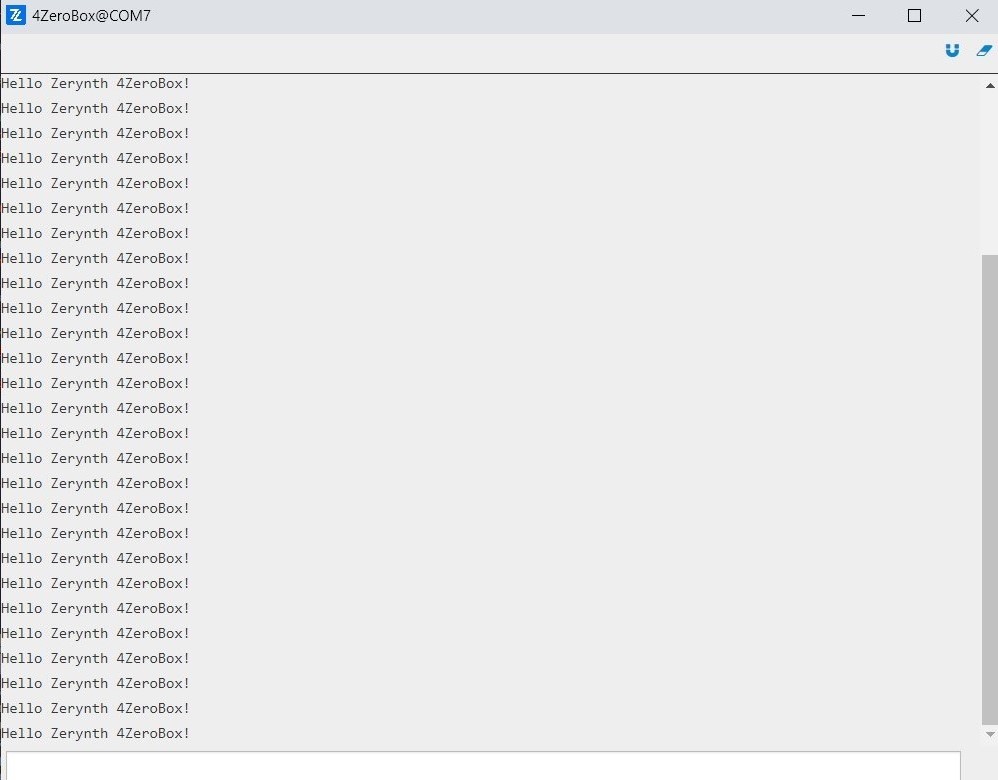Clear console with the eraser icon
This screenshot has width=998, height=780.
(985, 50)
